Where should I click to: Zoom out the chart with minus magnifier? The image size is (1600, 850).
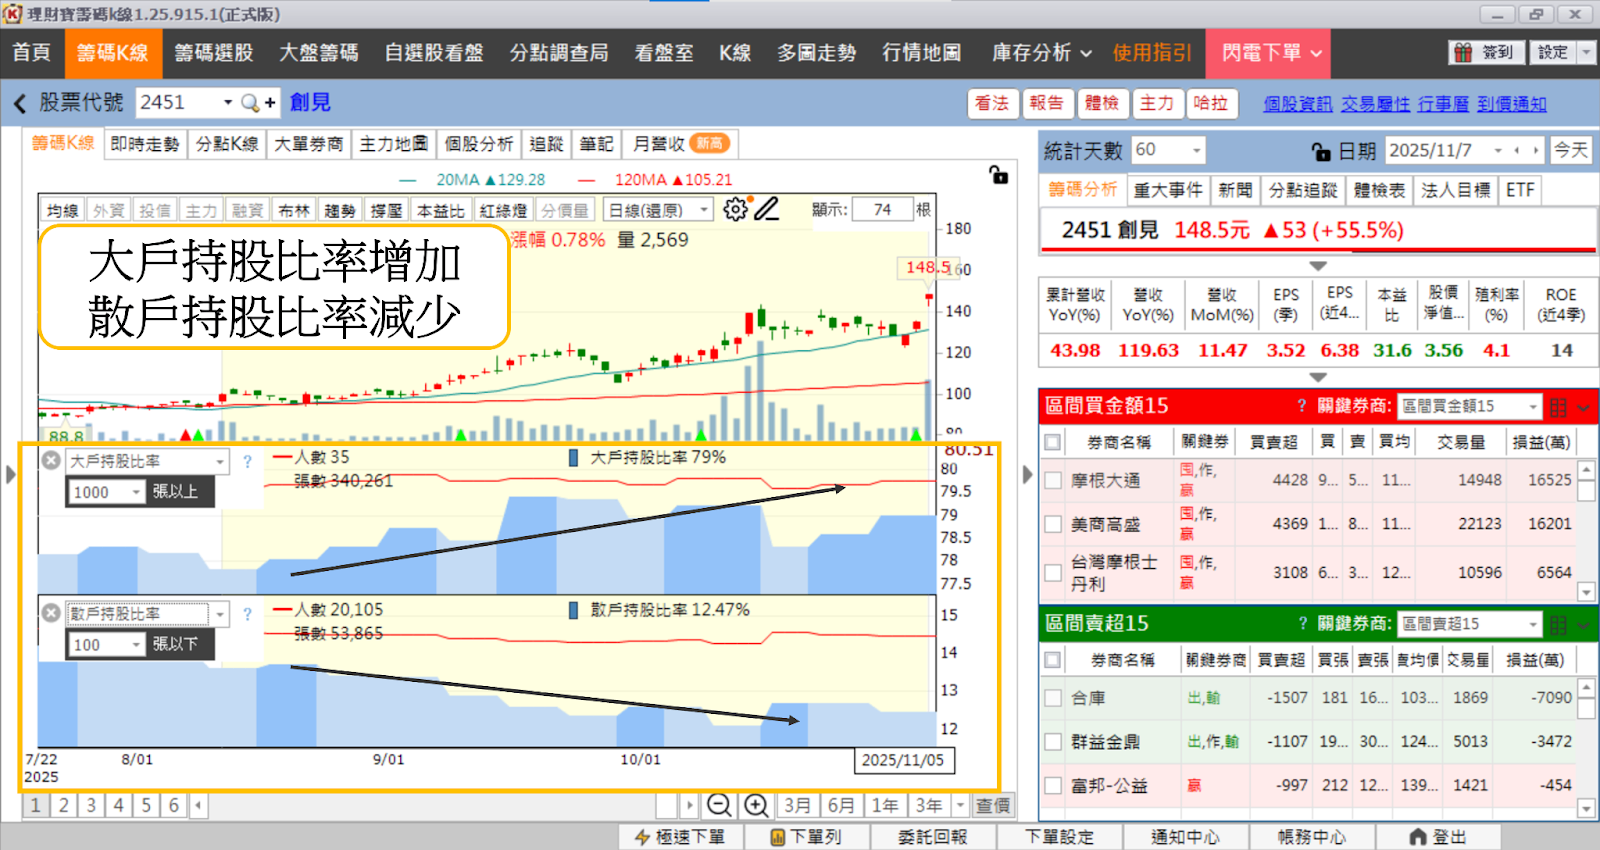(x=719, y=805)
